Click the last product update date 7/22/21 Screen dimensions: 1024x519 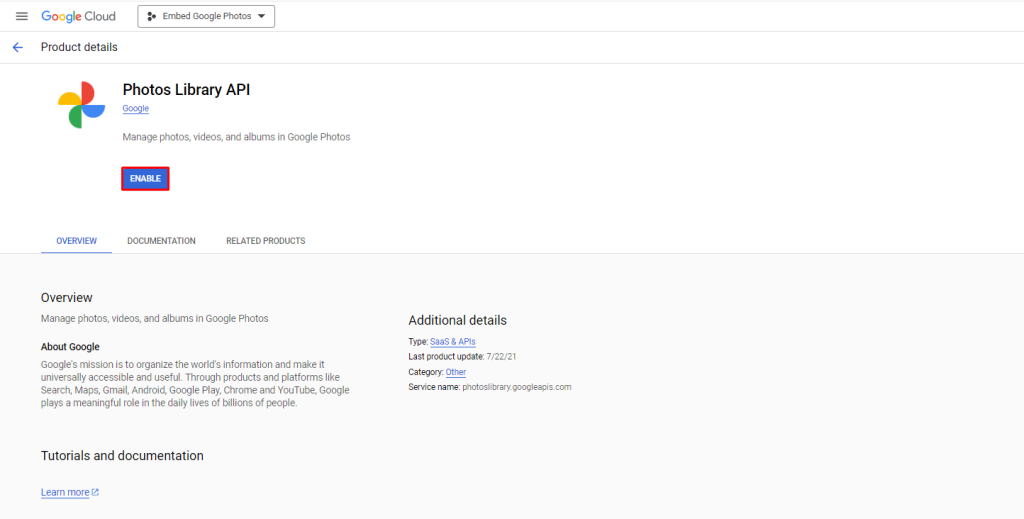tap(502, 356)
